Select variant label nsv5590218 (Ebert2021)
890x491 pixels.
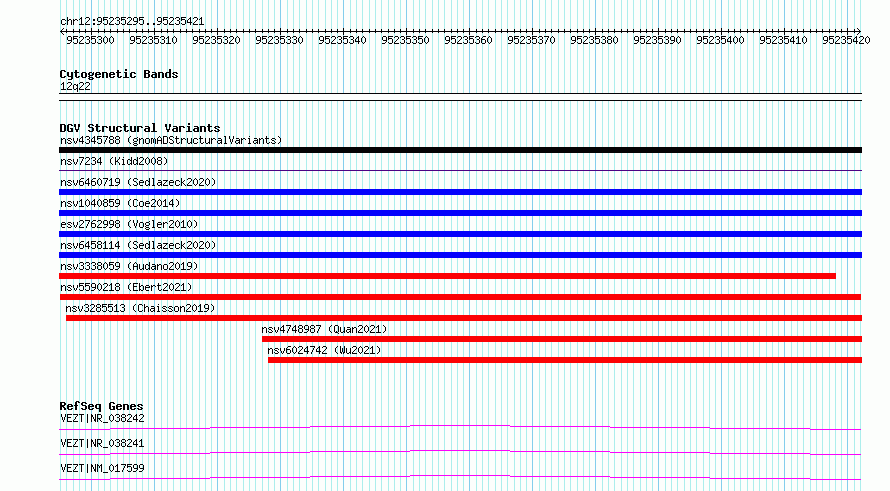tap(126, 287)
